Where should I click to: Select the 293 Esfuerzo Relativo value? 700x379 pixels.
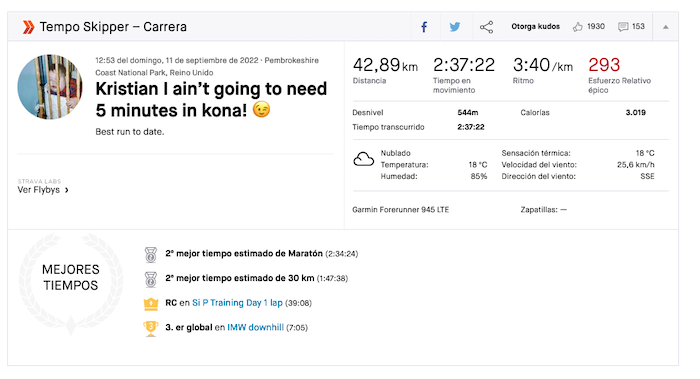point(604,65)
